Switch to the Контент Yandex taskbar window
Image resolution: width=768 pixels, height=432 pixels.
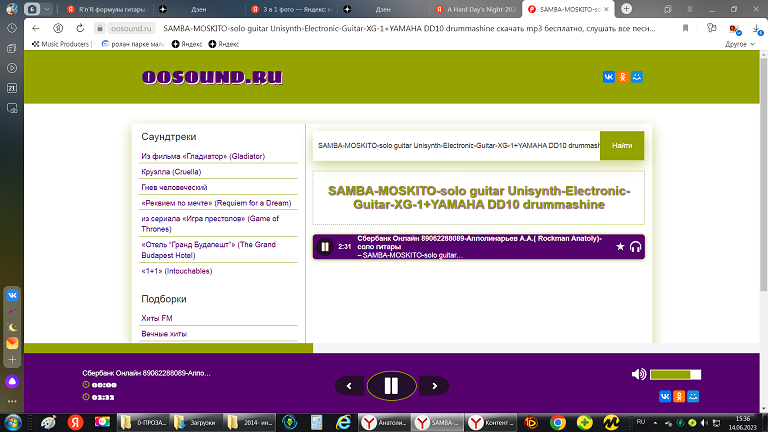pyautogui.click(x=492, y=422)
